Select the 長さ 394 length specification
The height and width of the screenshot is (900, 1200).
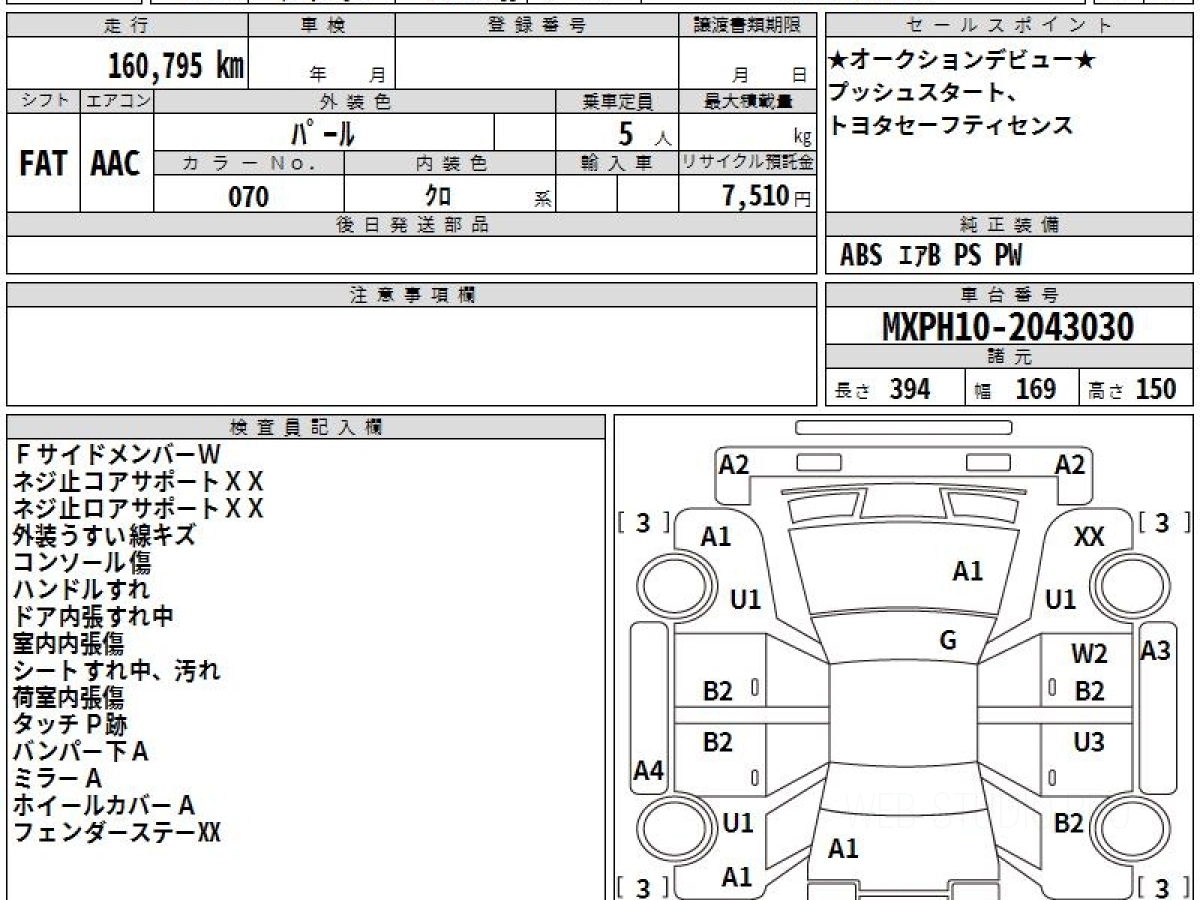[894, 390]
